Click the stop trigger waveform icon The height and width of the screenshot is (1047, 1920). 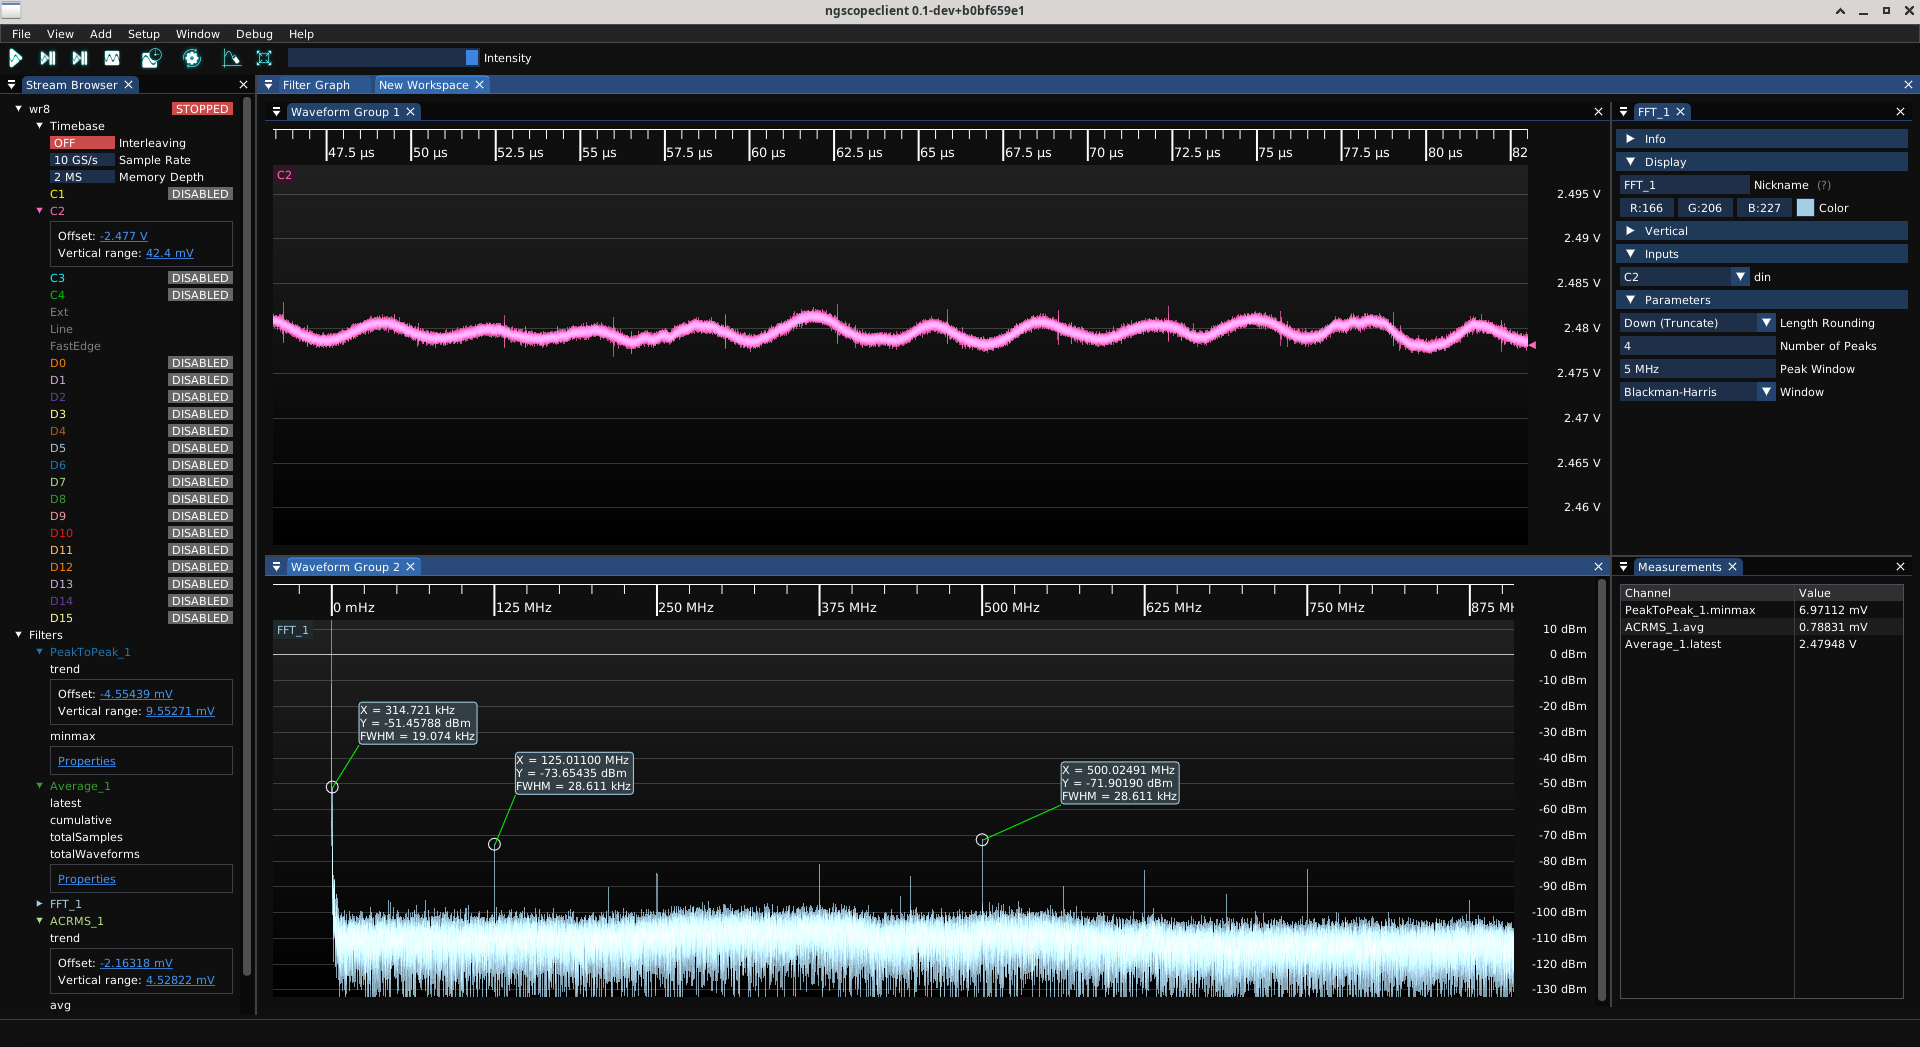(112, 58)
